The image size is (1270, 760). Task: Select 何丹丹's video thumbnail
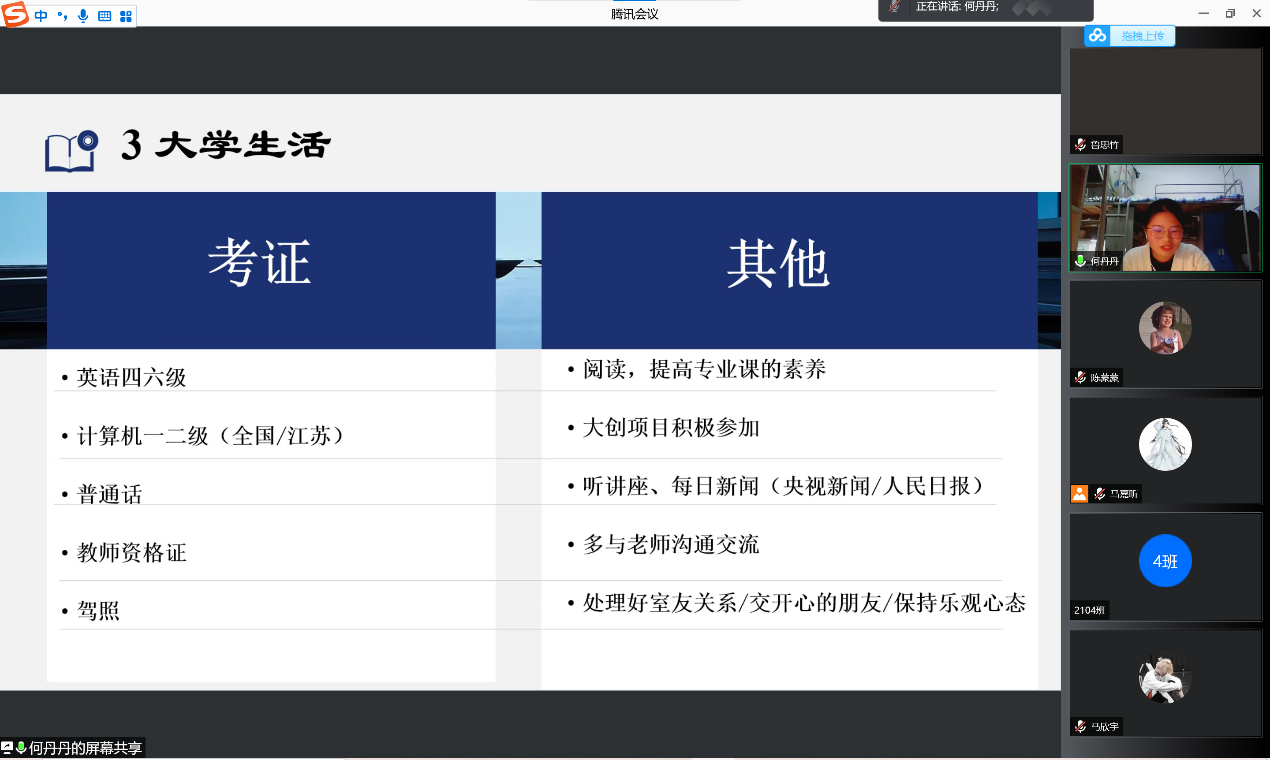1165,218
